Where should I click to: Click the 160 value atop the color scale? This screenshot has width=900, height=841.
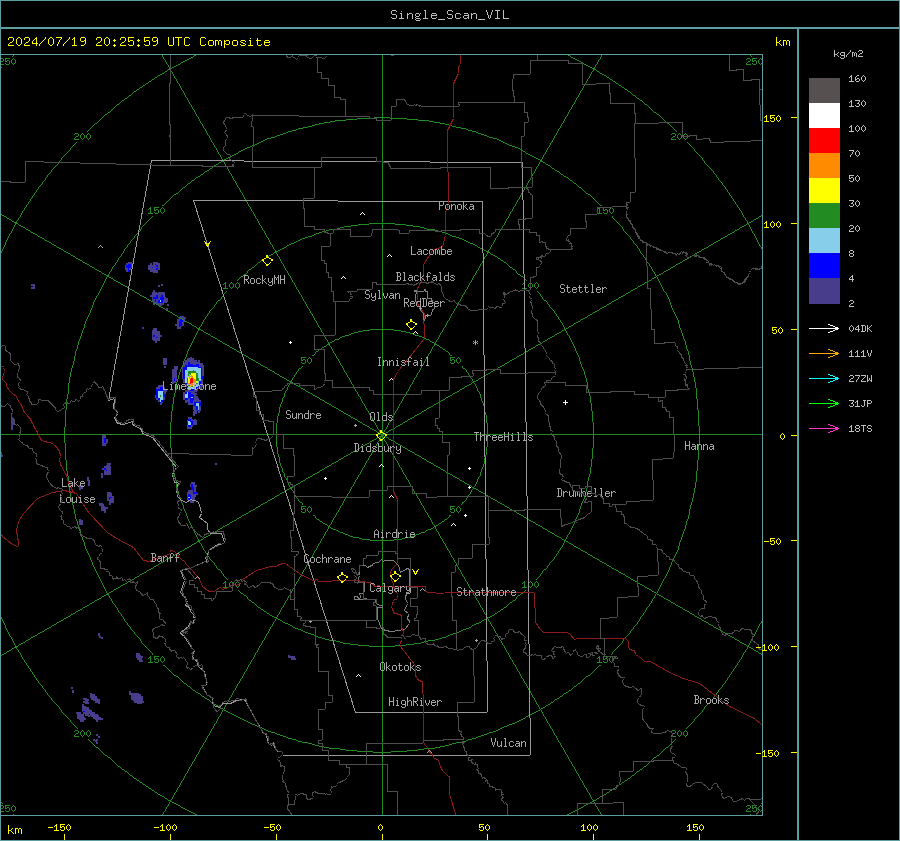pos(857,79)
